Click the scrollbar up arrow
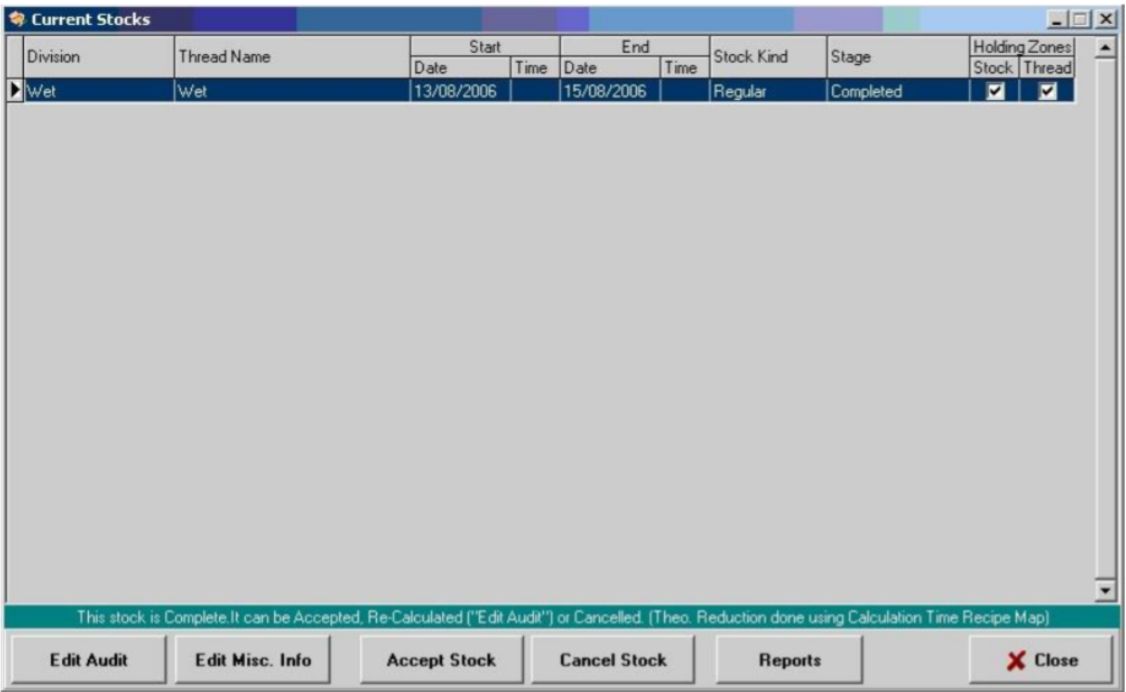The height and width of the screenshot is (692, 1126). click(1105, 46)
